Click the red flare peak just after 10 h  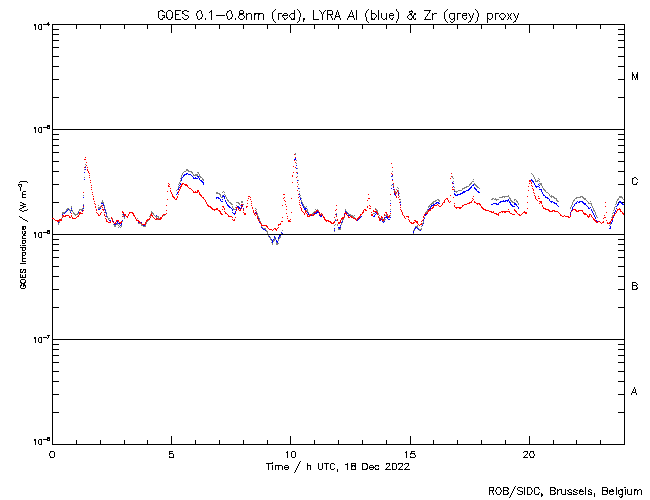(x=294, y=155)
